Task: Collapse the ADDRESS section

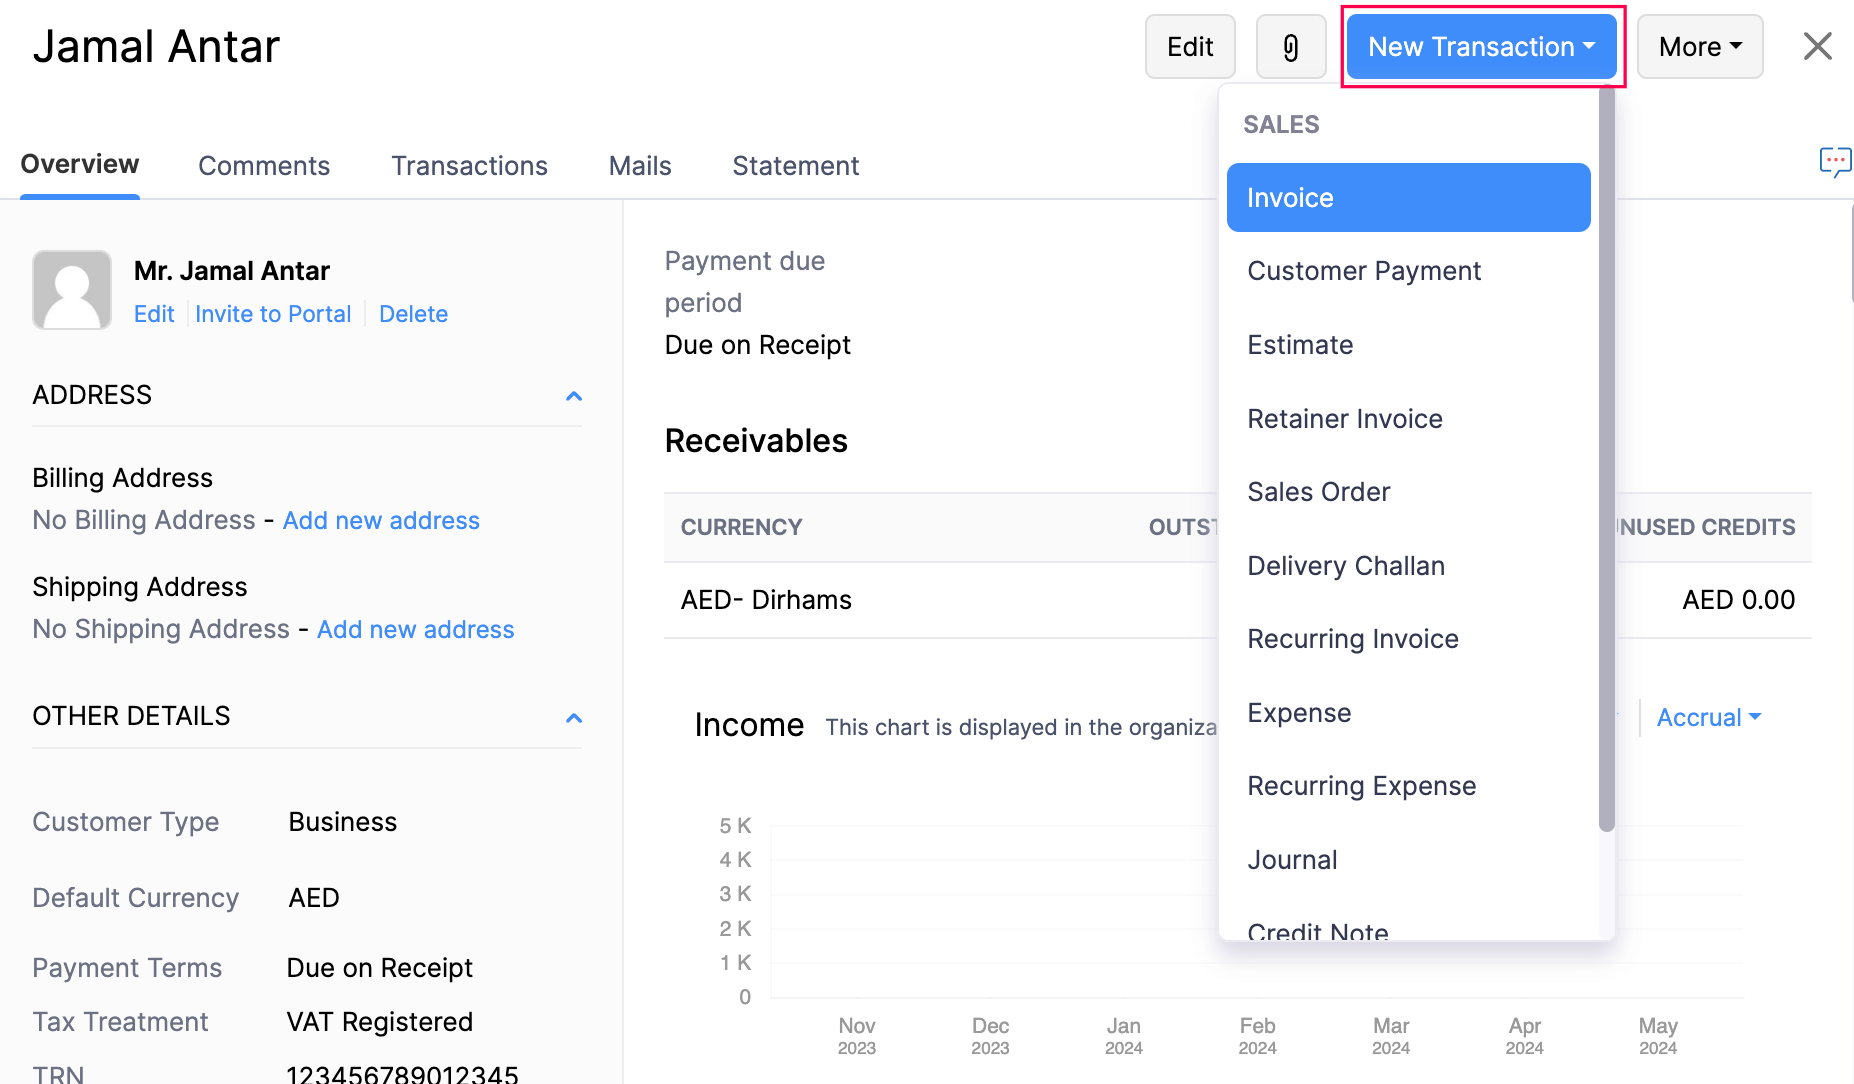Action: [x=574, y=396]
